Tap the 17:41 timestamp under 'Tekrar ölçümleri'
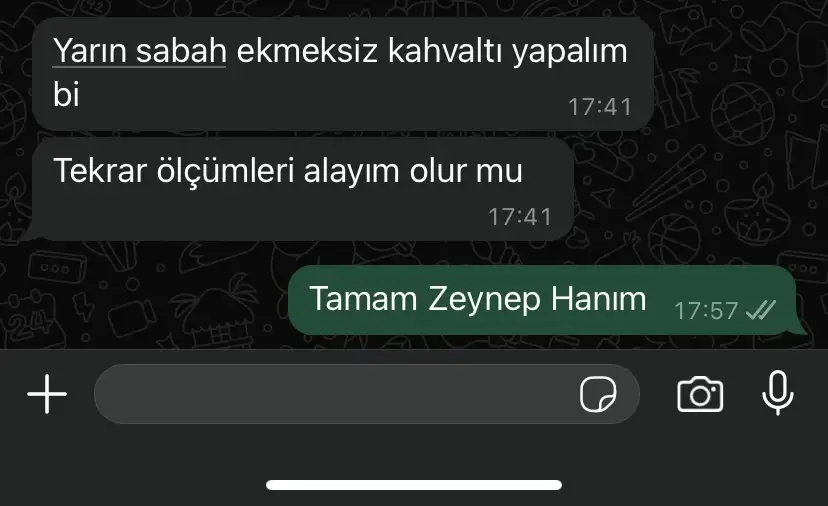Viewport: 828px width, 506px height. click(x=520, y=217)
